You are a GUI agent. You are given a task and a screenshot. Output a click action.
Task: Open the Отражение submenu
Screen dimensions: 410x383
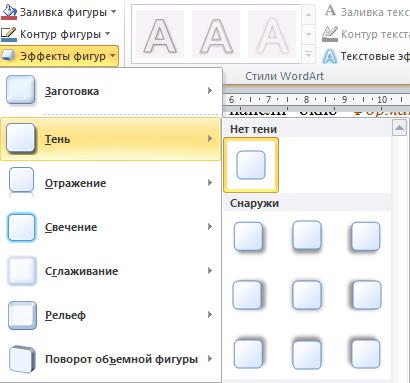(110, 183)
